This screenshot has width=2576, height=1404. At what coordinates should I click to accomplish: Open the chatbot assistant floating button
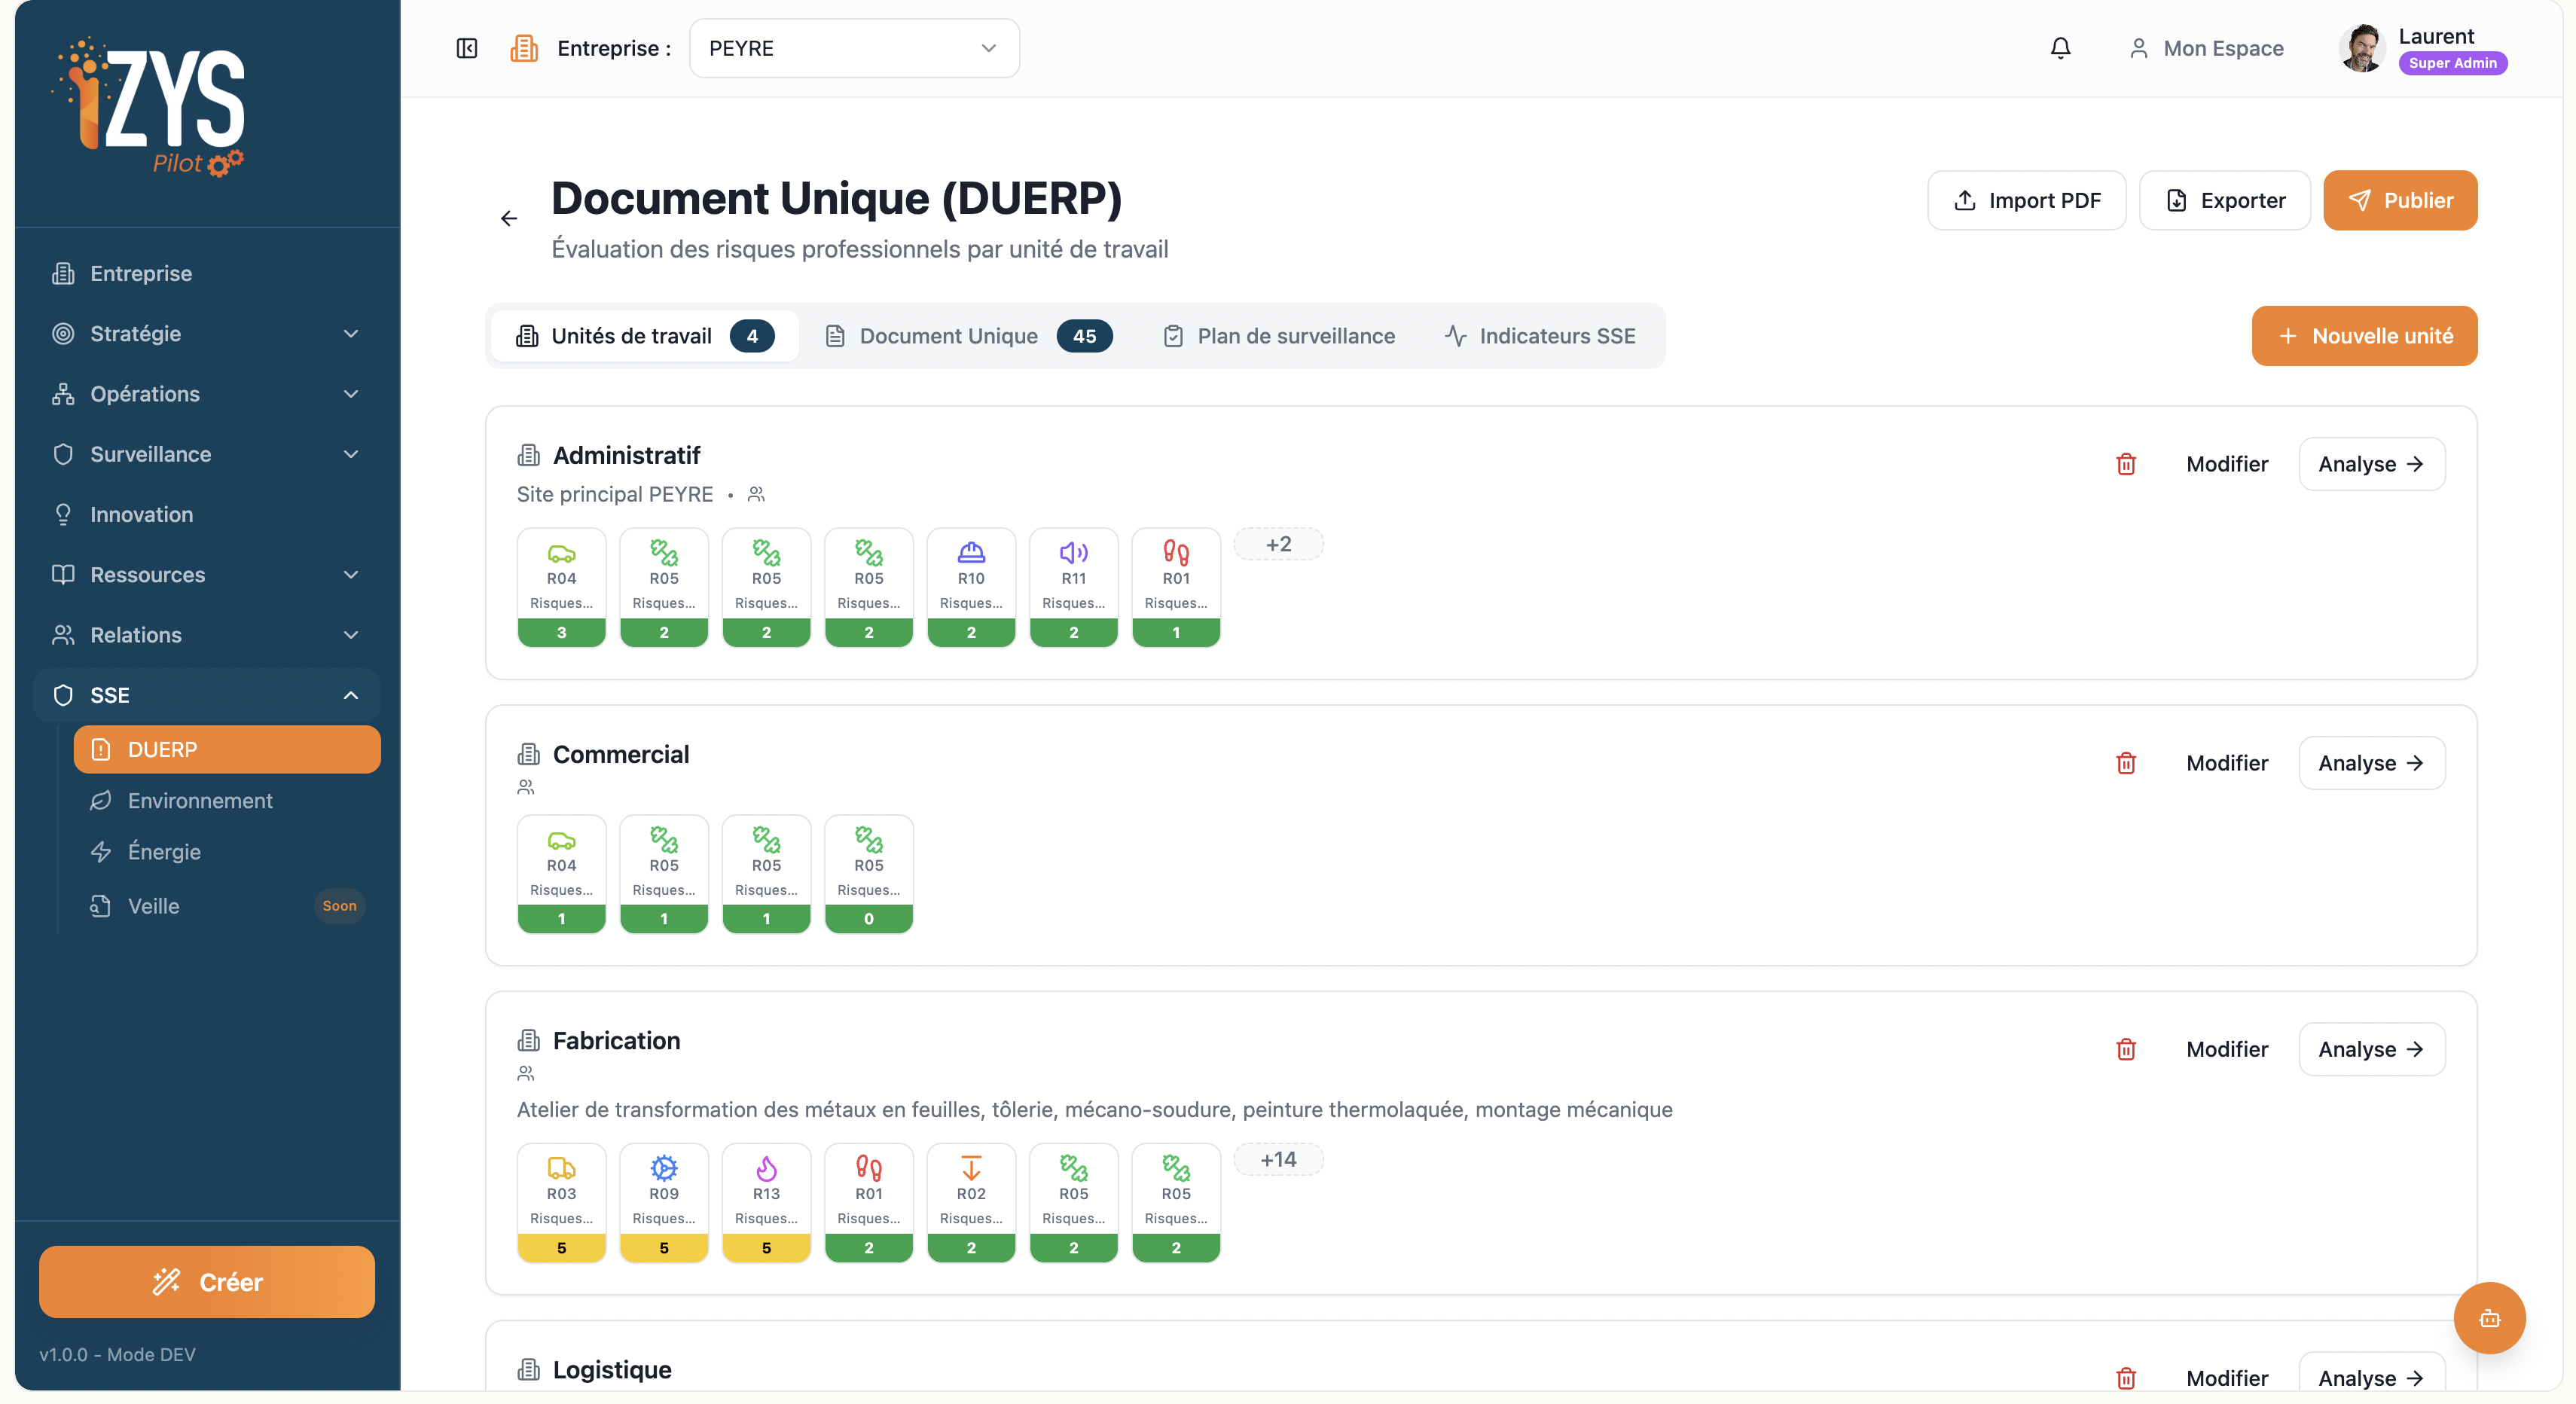[2489, 1318]
